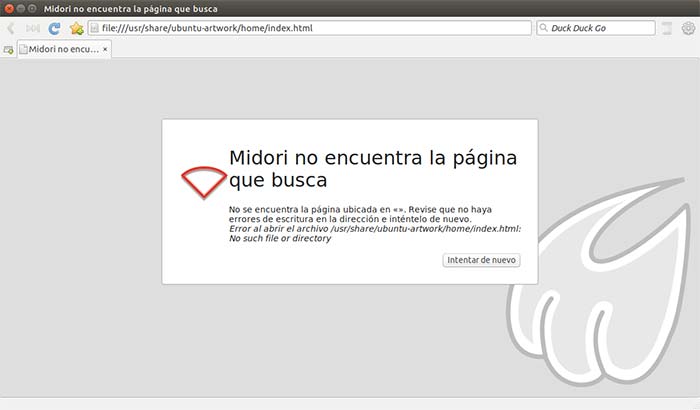The width and height of the screenshot is (700, 410).
Task: Click the heading 'Midori no encuentra la página'
Action: (373, 158)
